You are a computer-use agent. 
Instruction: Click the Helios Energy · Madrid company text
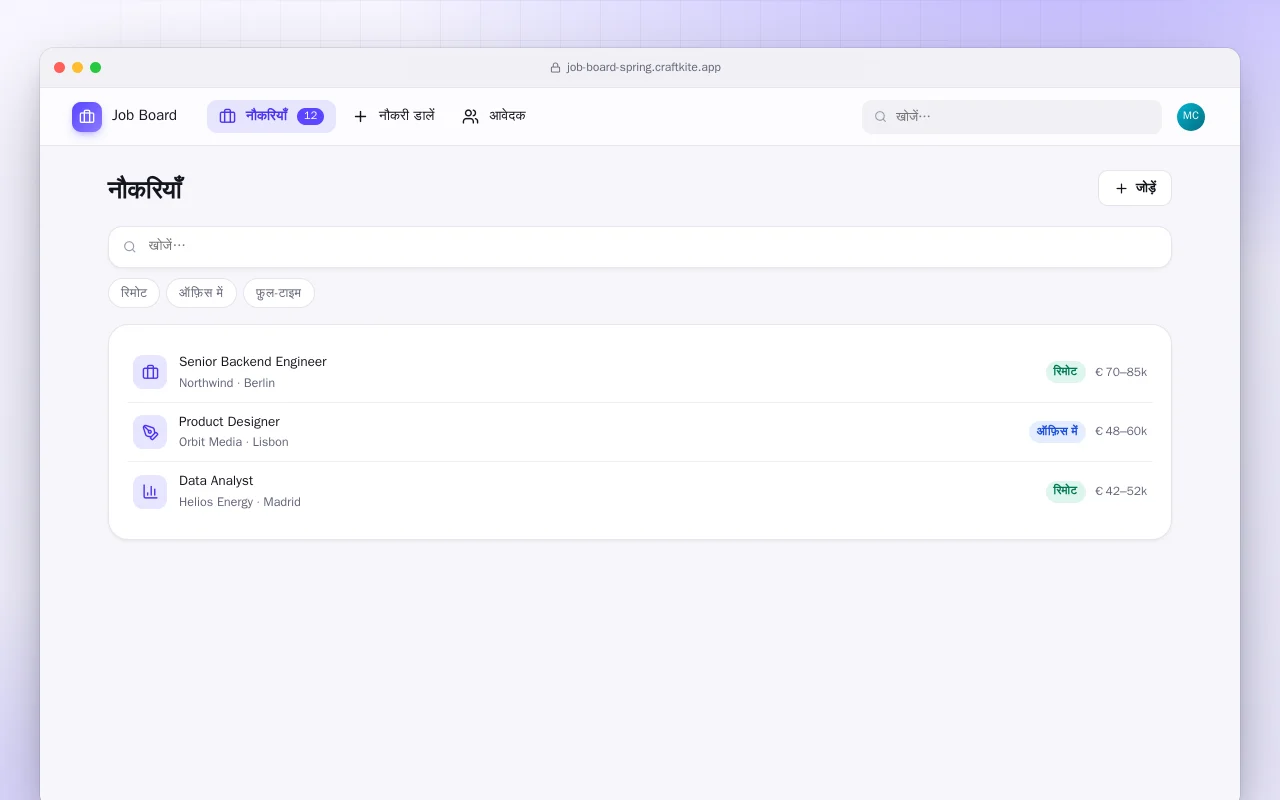(240, 502)
